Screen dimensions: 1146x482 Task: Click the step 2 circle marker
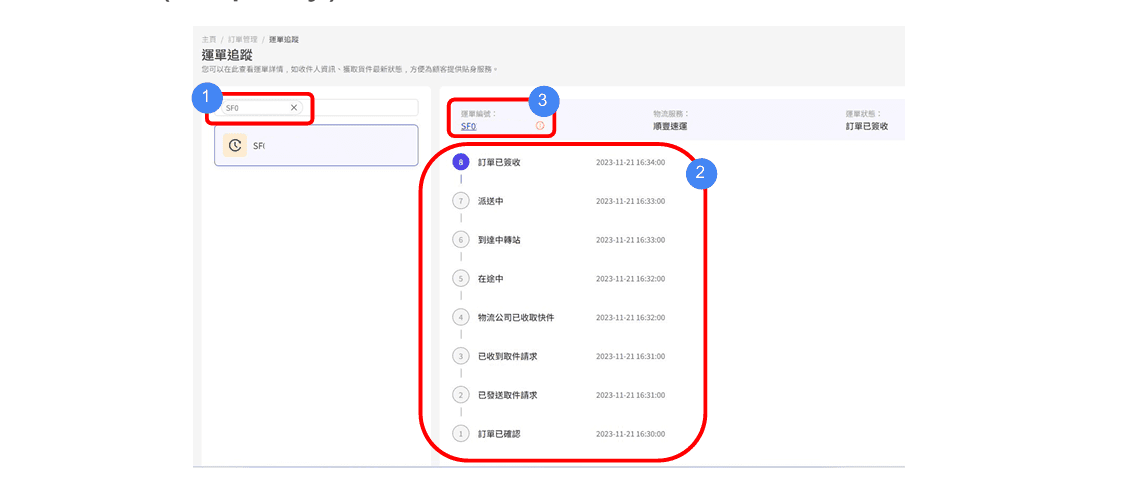(x=460, y=395)
